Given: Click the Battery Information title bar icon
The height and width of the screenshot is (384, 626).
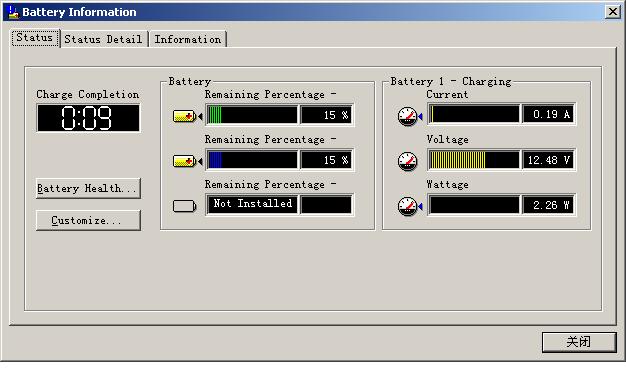Looking at the screenshot, I should [x=14, y=12].
